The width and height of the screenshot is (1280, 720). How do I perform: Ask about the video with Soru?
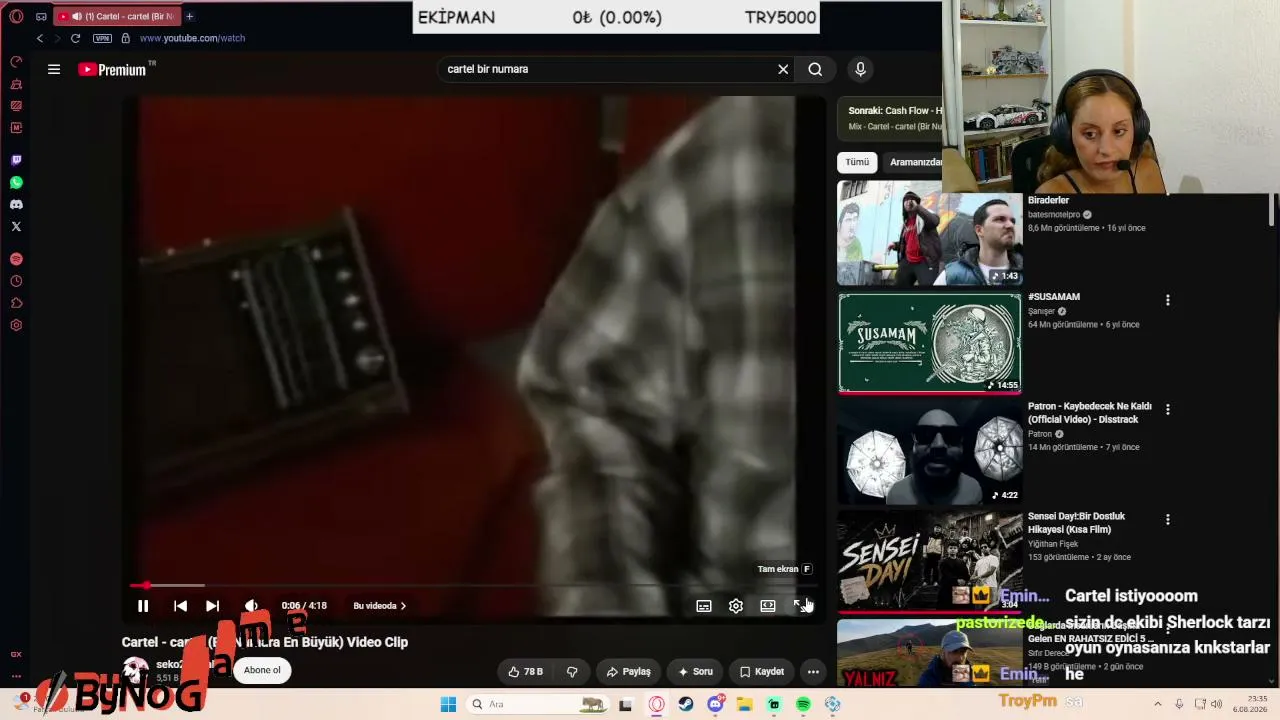[x=695, y=672]
